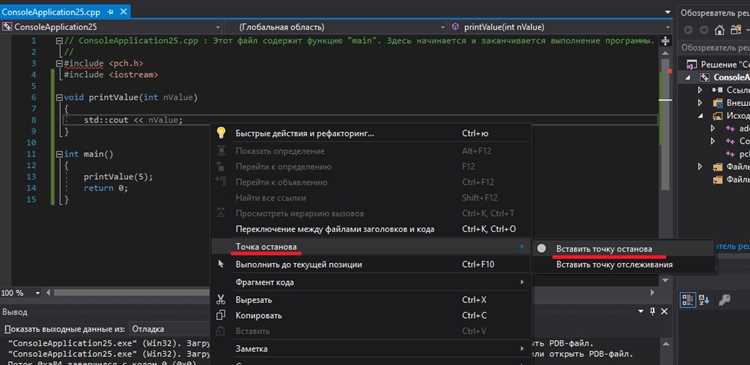Collapse the printValue function code block
The width and height of the screenshot is (750, 365).
click(x=59, y=98)
